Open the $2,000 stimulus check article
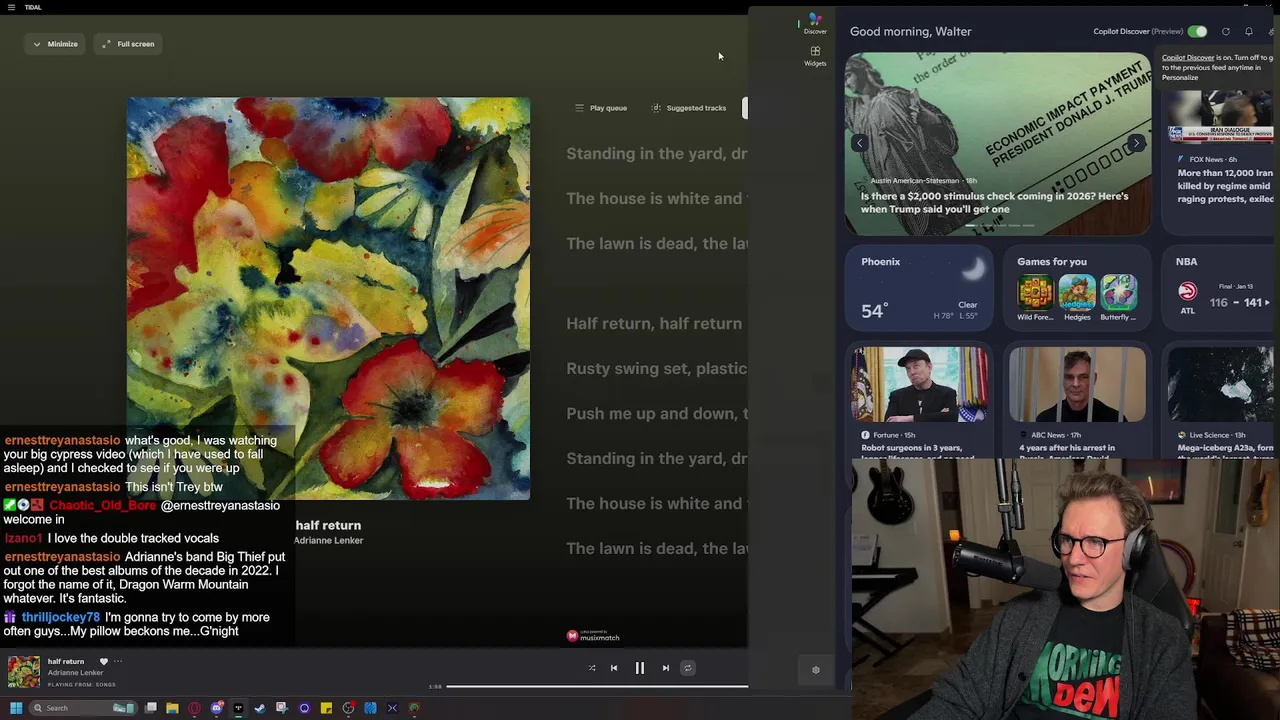The image size is (1280, 720). [995, 202]
